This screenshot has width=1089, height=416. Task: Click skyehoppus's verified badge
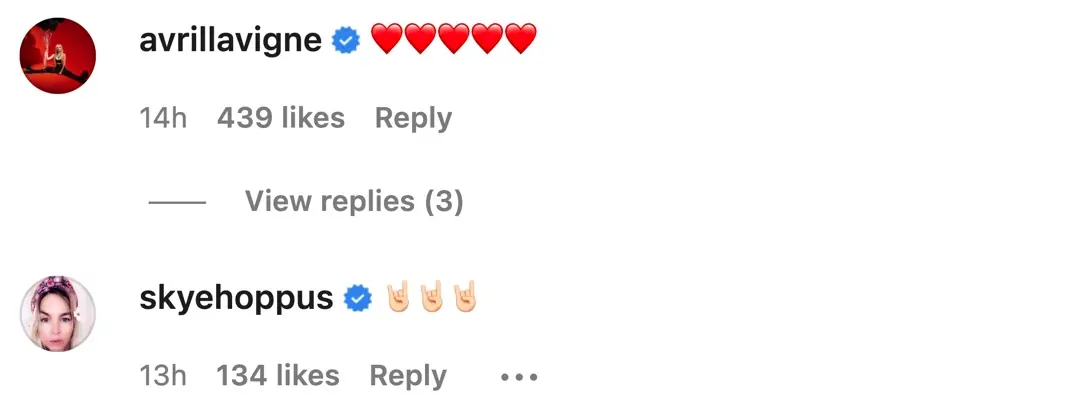pos(358,298)
